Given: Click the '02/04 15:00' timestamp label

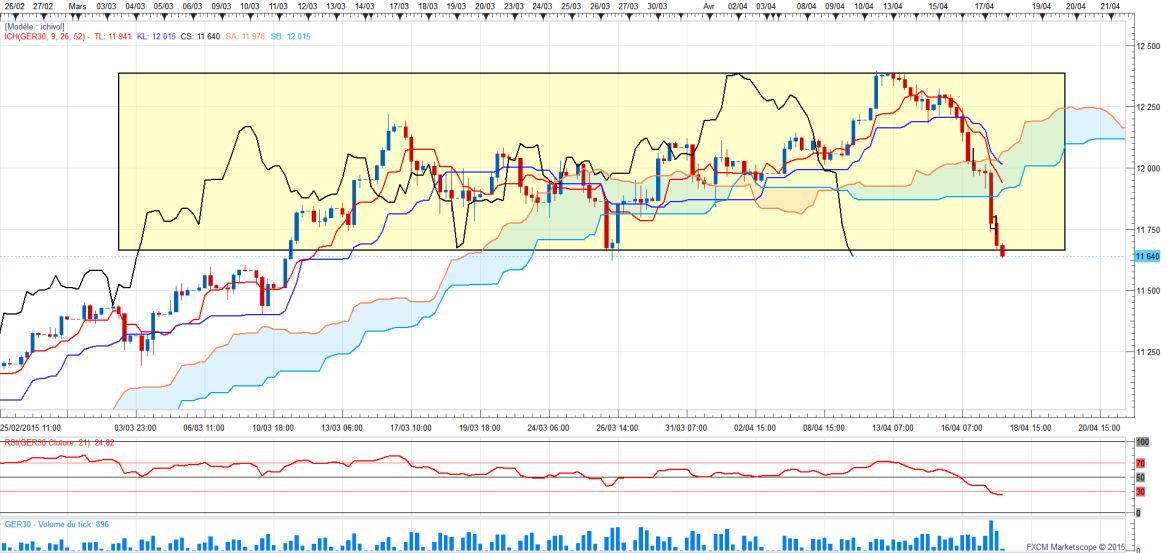Looking at the screenshot, I should 755,428.
